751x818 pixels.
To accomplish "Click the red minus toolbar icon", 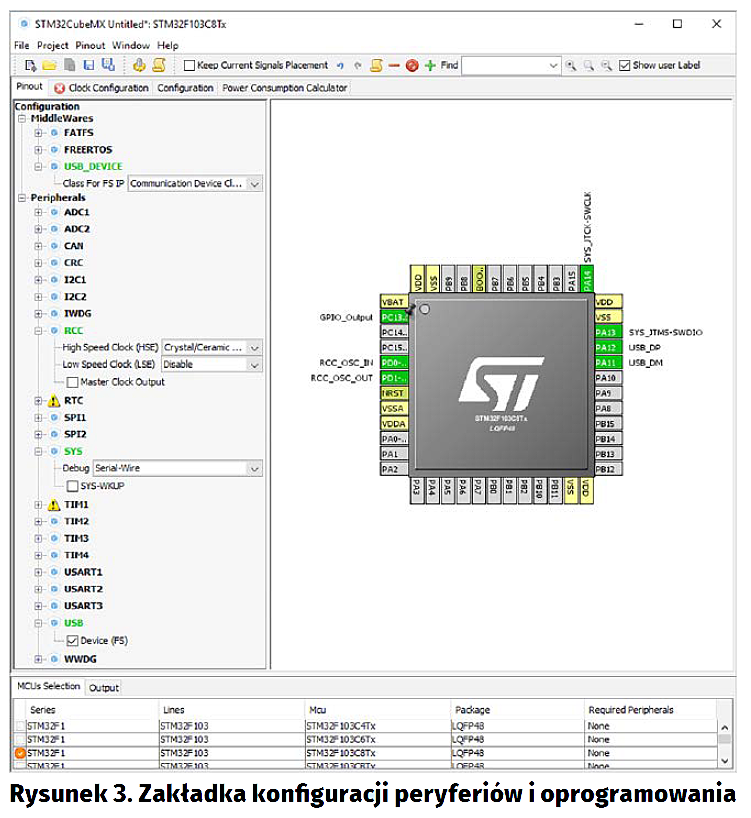I will click(x=394, y=65).
